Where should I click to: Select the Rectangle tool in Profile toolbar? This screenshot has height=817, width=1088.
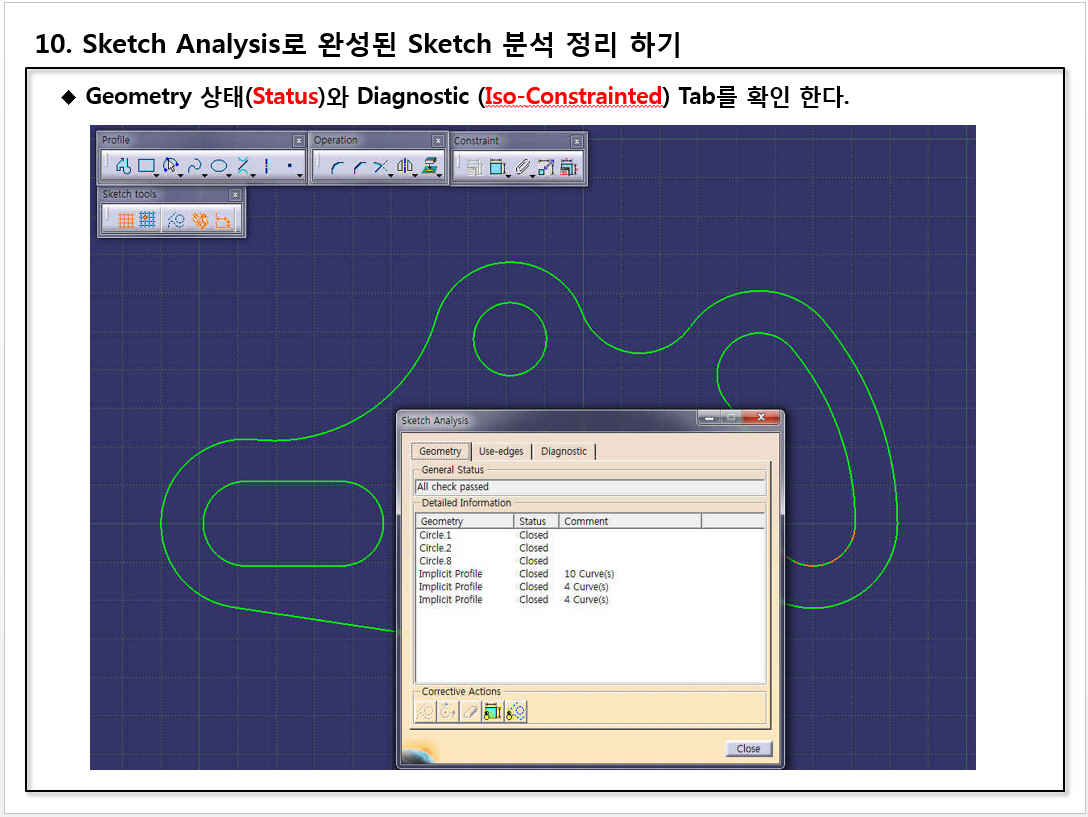(x=146, y=166)
